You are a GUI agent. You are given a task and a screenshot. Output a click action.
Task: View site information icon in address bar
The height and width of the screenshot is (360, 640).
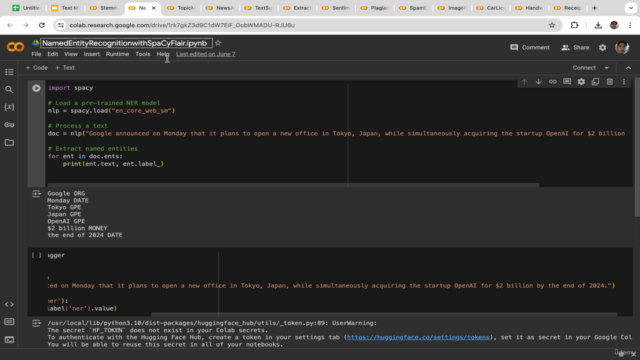pyautogui.click(x=61, y=25)
